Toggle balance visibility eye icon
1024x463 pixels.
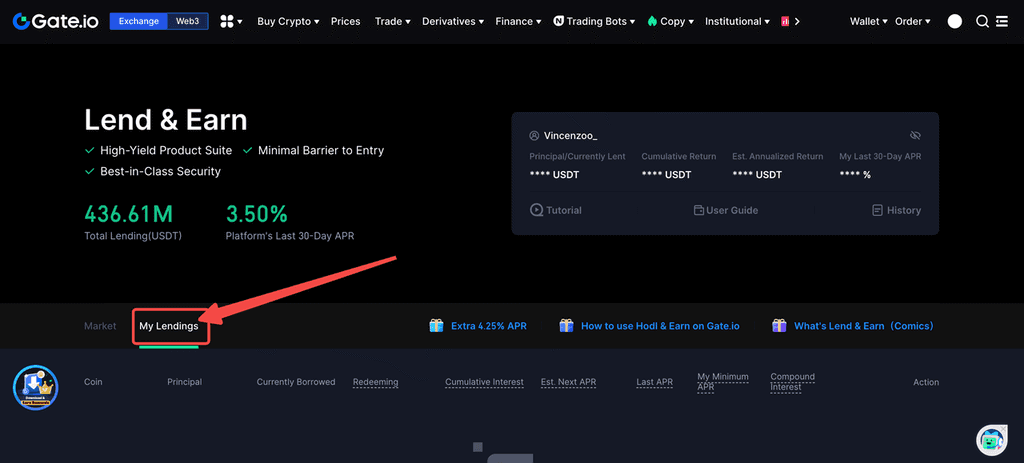tap(915, 135)
